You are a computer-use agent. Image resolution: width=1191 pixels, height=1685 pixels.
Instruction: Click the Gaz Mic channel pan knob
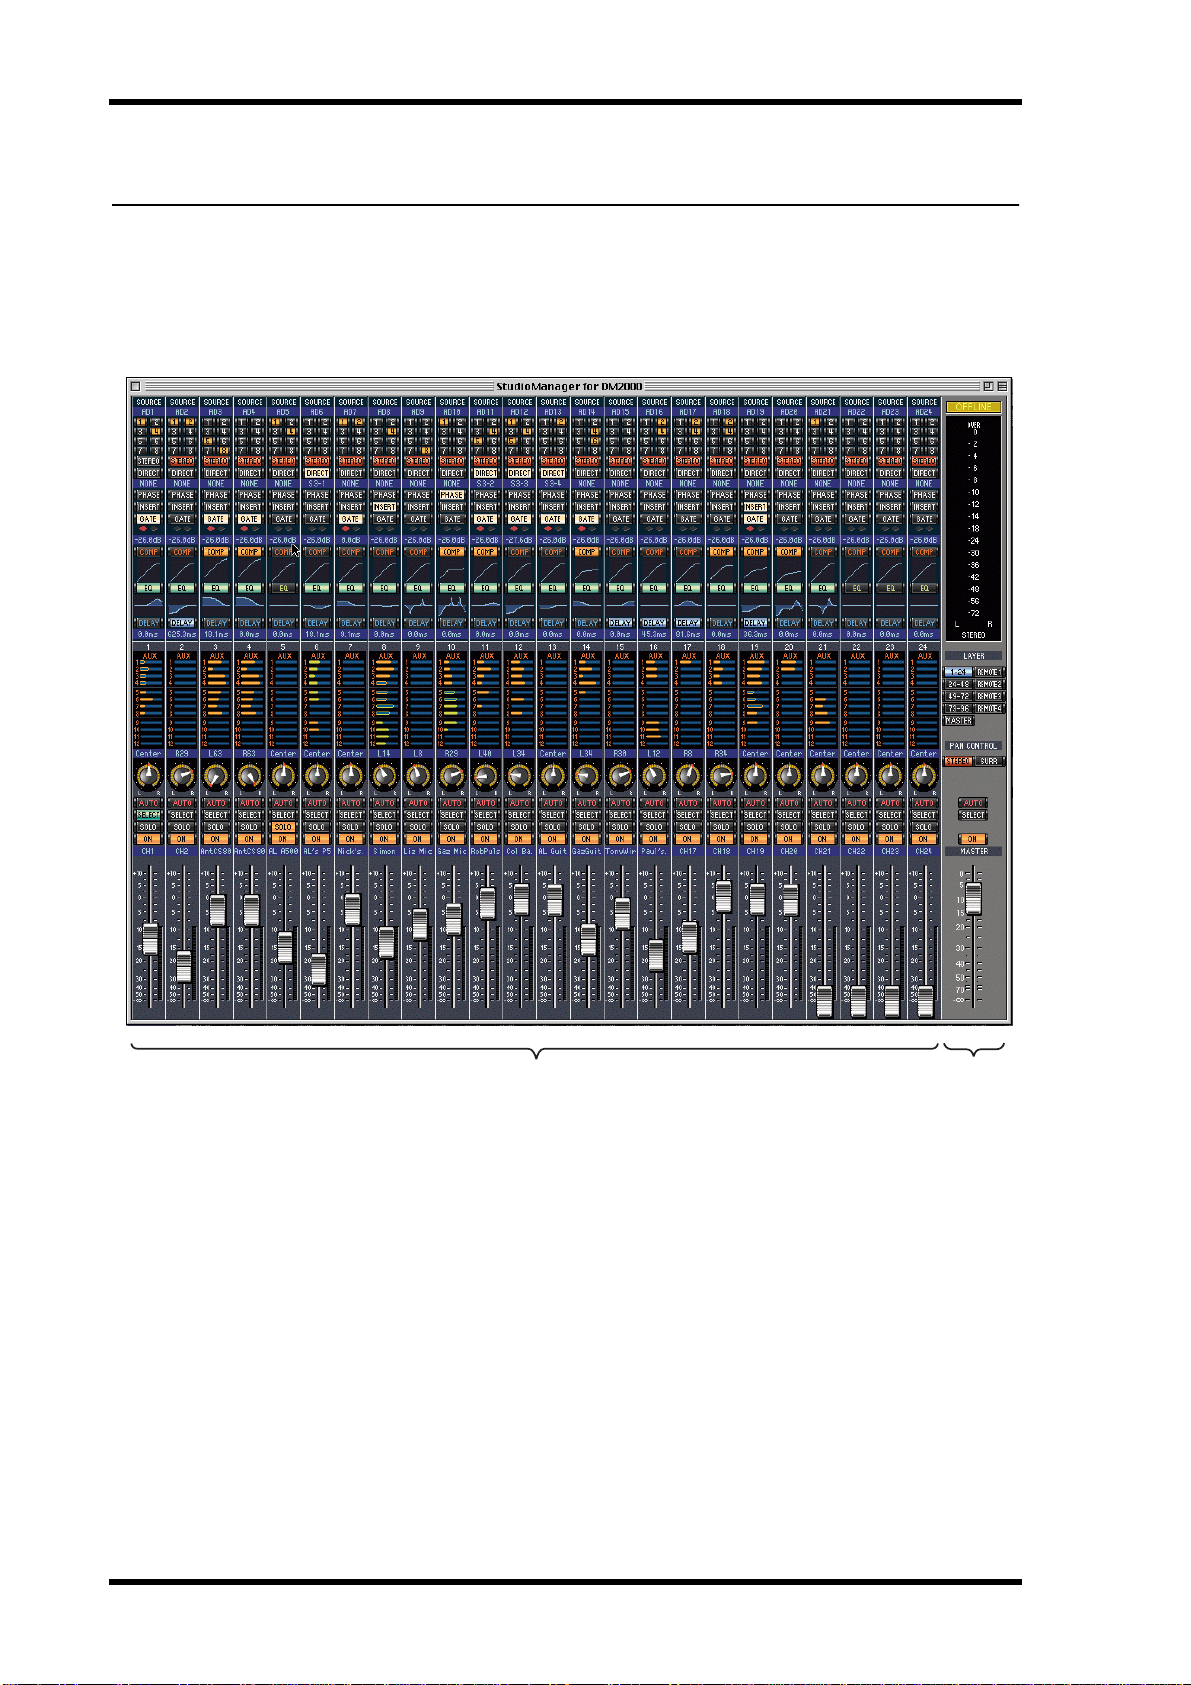point(452,775)
